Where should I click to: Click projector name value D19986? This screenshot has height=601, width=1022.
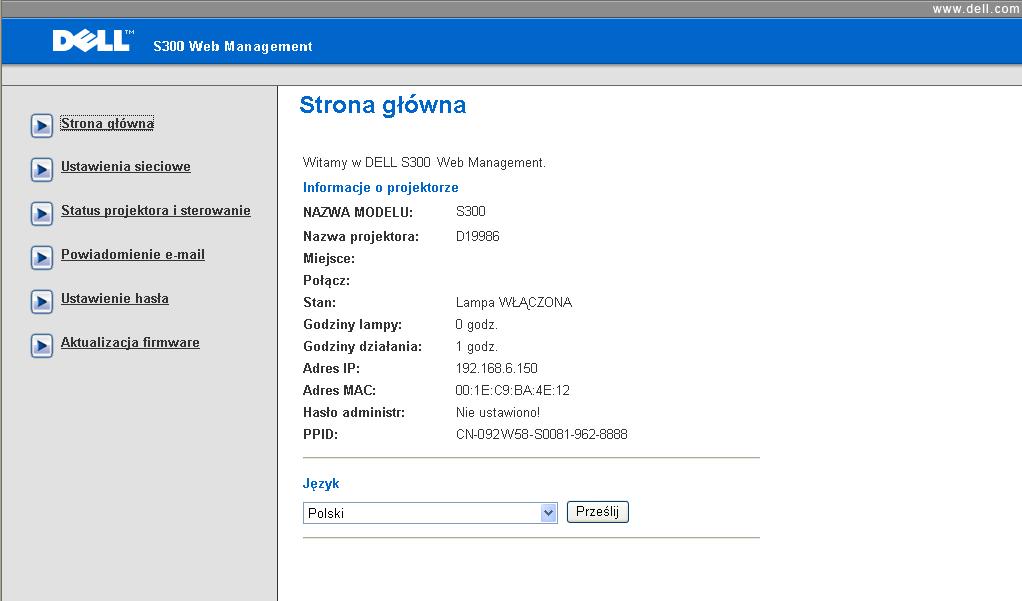pyautogui.click(x=478, y=236)
